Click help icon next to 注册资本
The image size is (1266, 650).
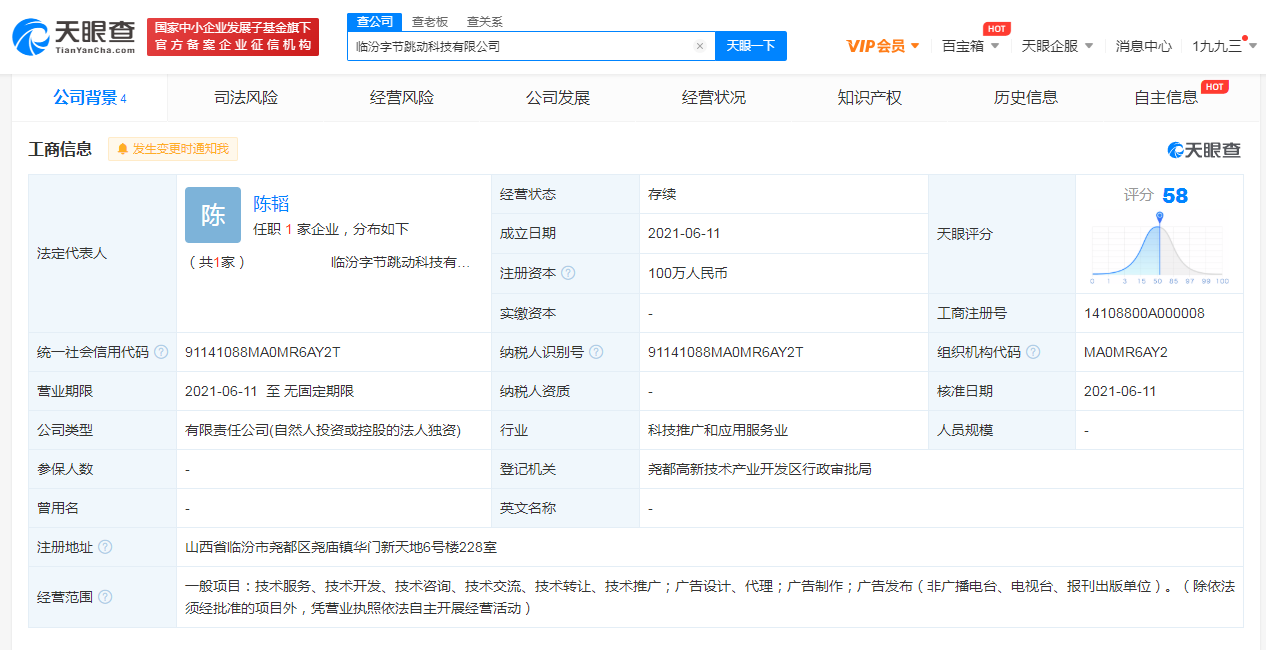click(568, 273)
